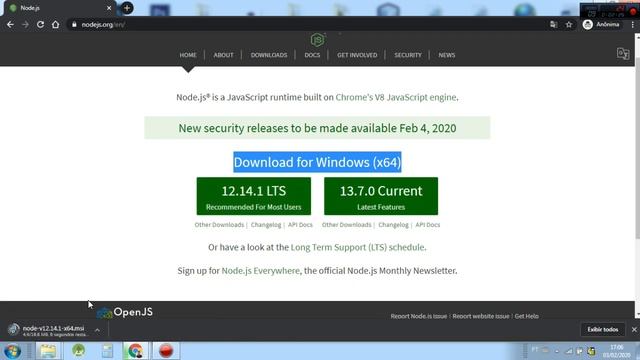The height and width of the screenshot is (360, 640).
Task: Open the security releases Feb 4, 2020 banner
Action: pos(317,128)
